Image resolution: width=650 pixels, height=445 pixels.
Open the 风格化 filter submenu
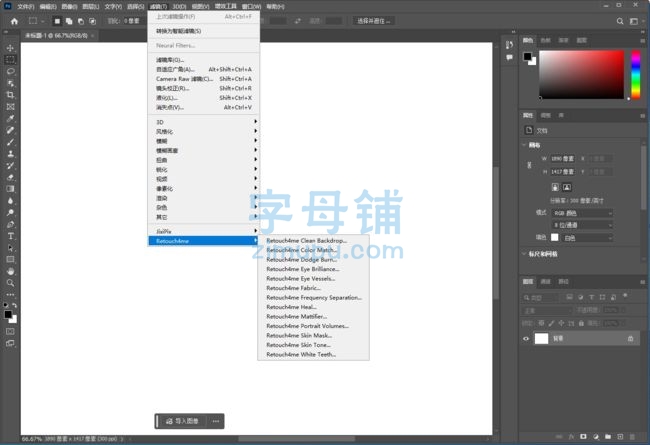[204, 131]
